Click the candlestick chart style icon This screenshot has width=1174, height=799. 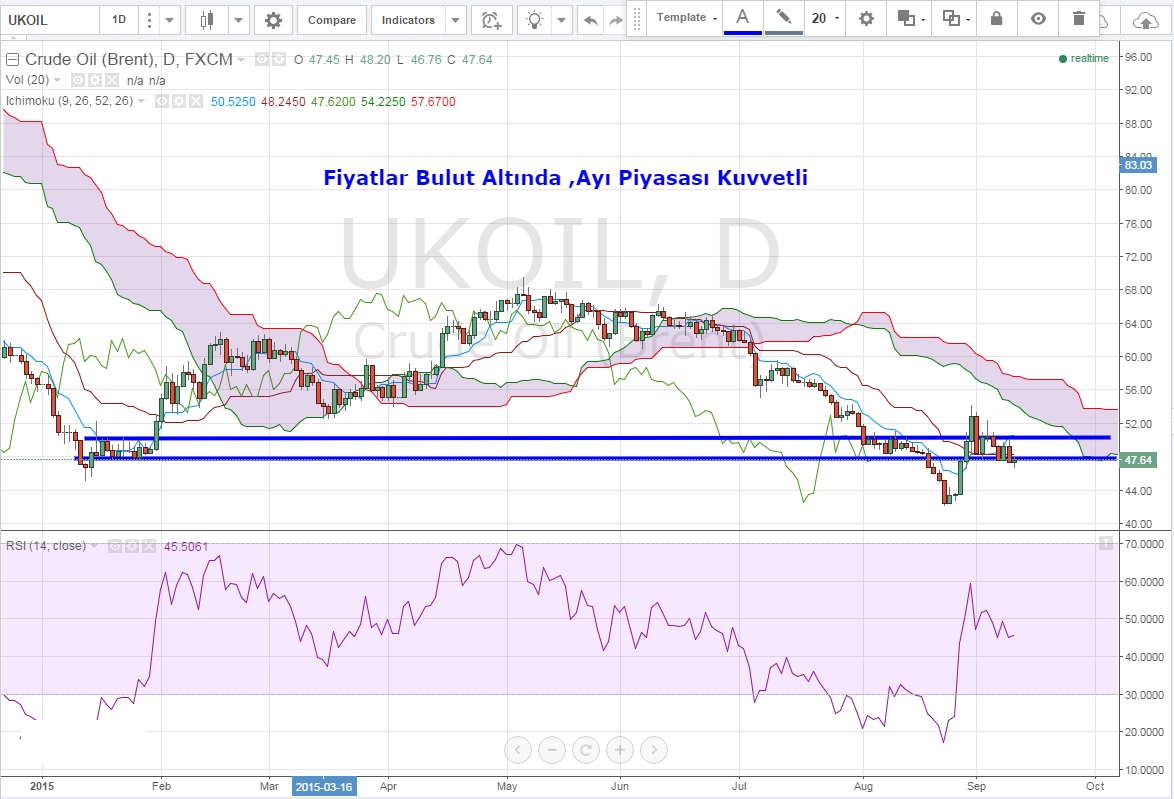208,20
